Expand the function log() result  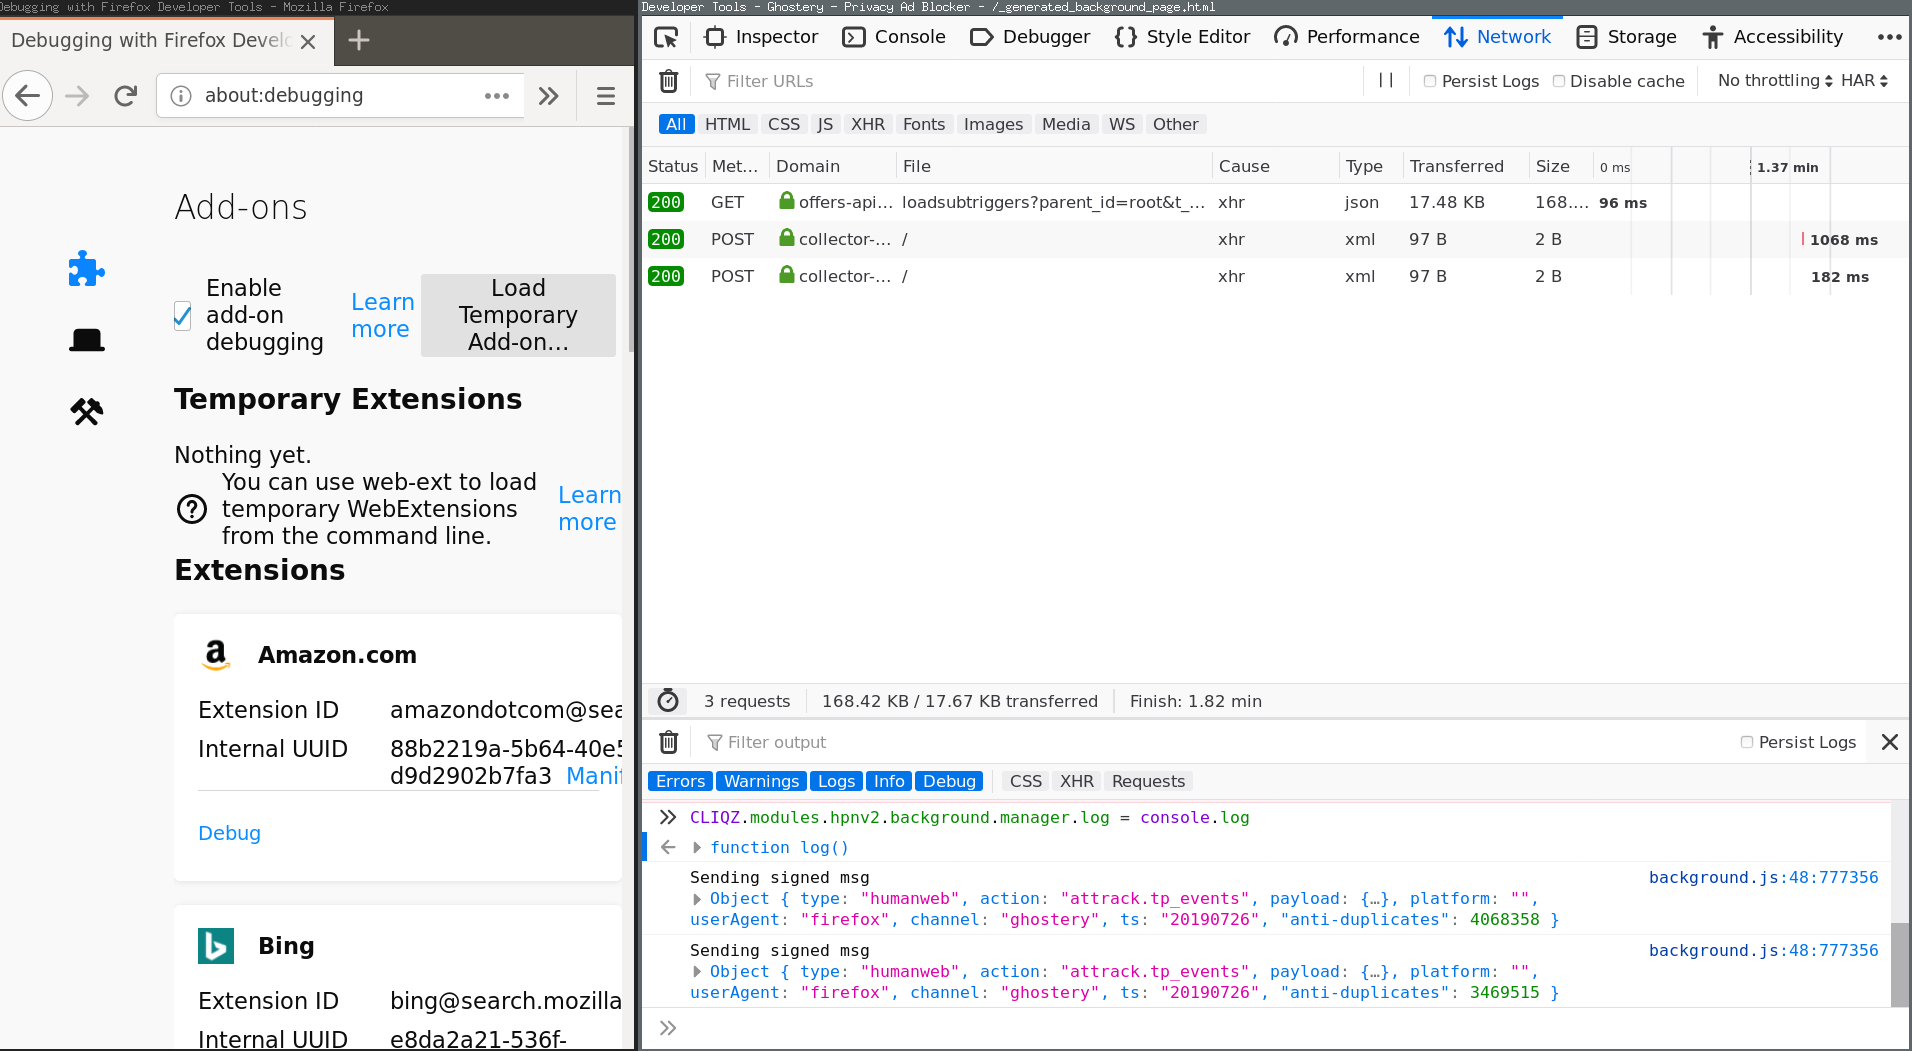(x=697, y=847)
